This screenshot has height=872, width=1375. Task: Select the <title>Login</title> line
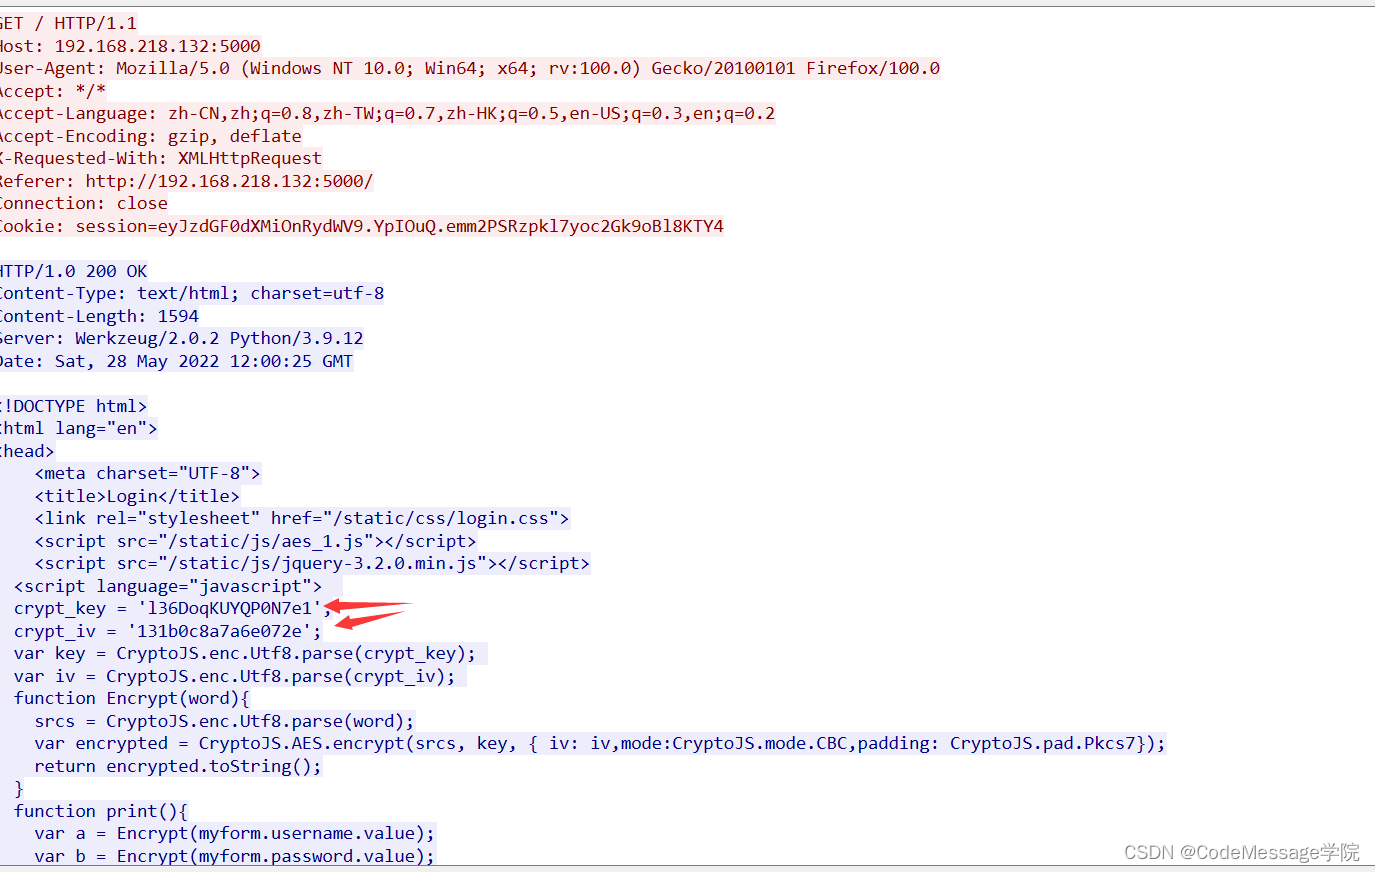click(137, 496)
